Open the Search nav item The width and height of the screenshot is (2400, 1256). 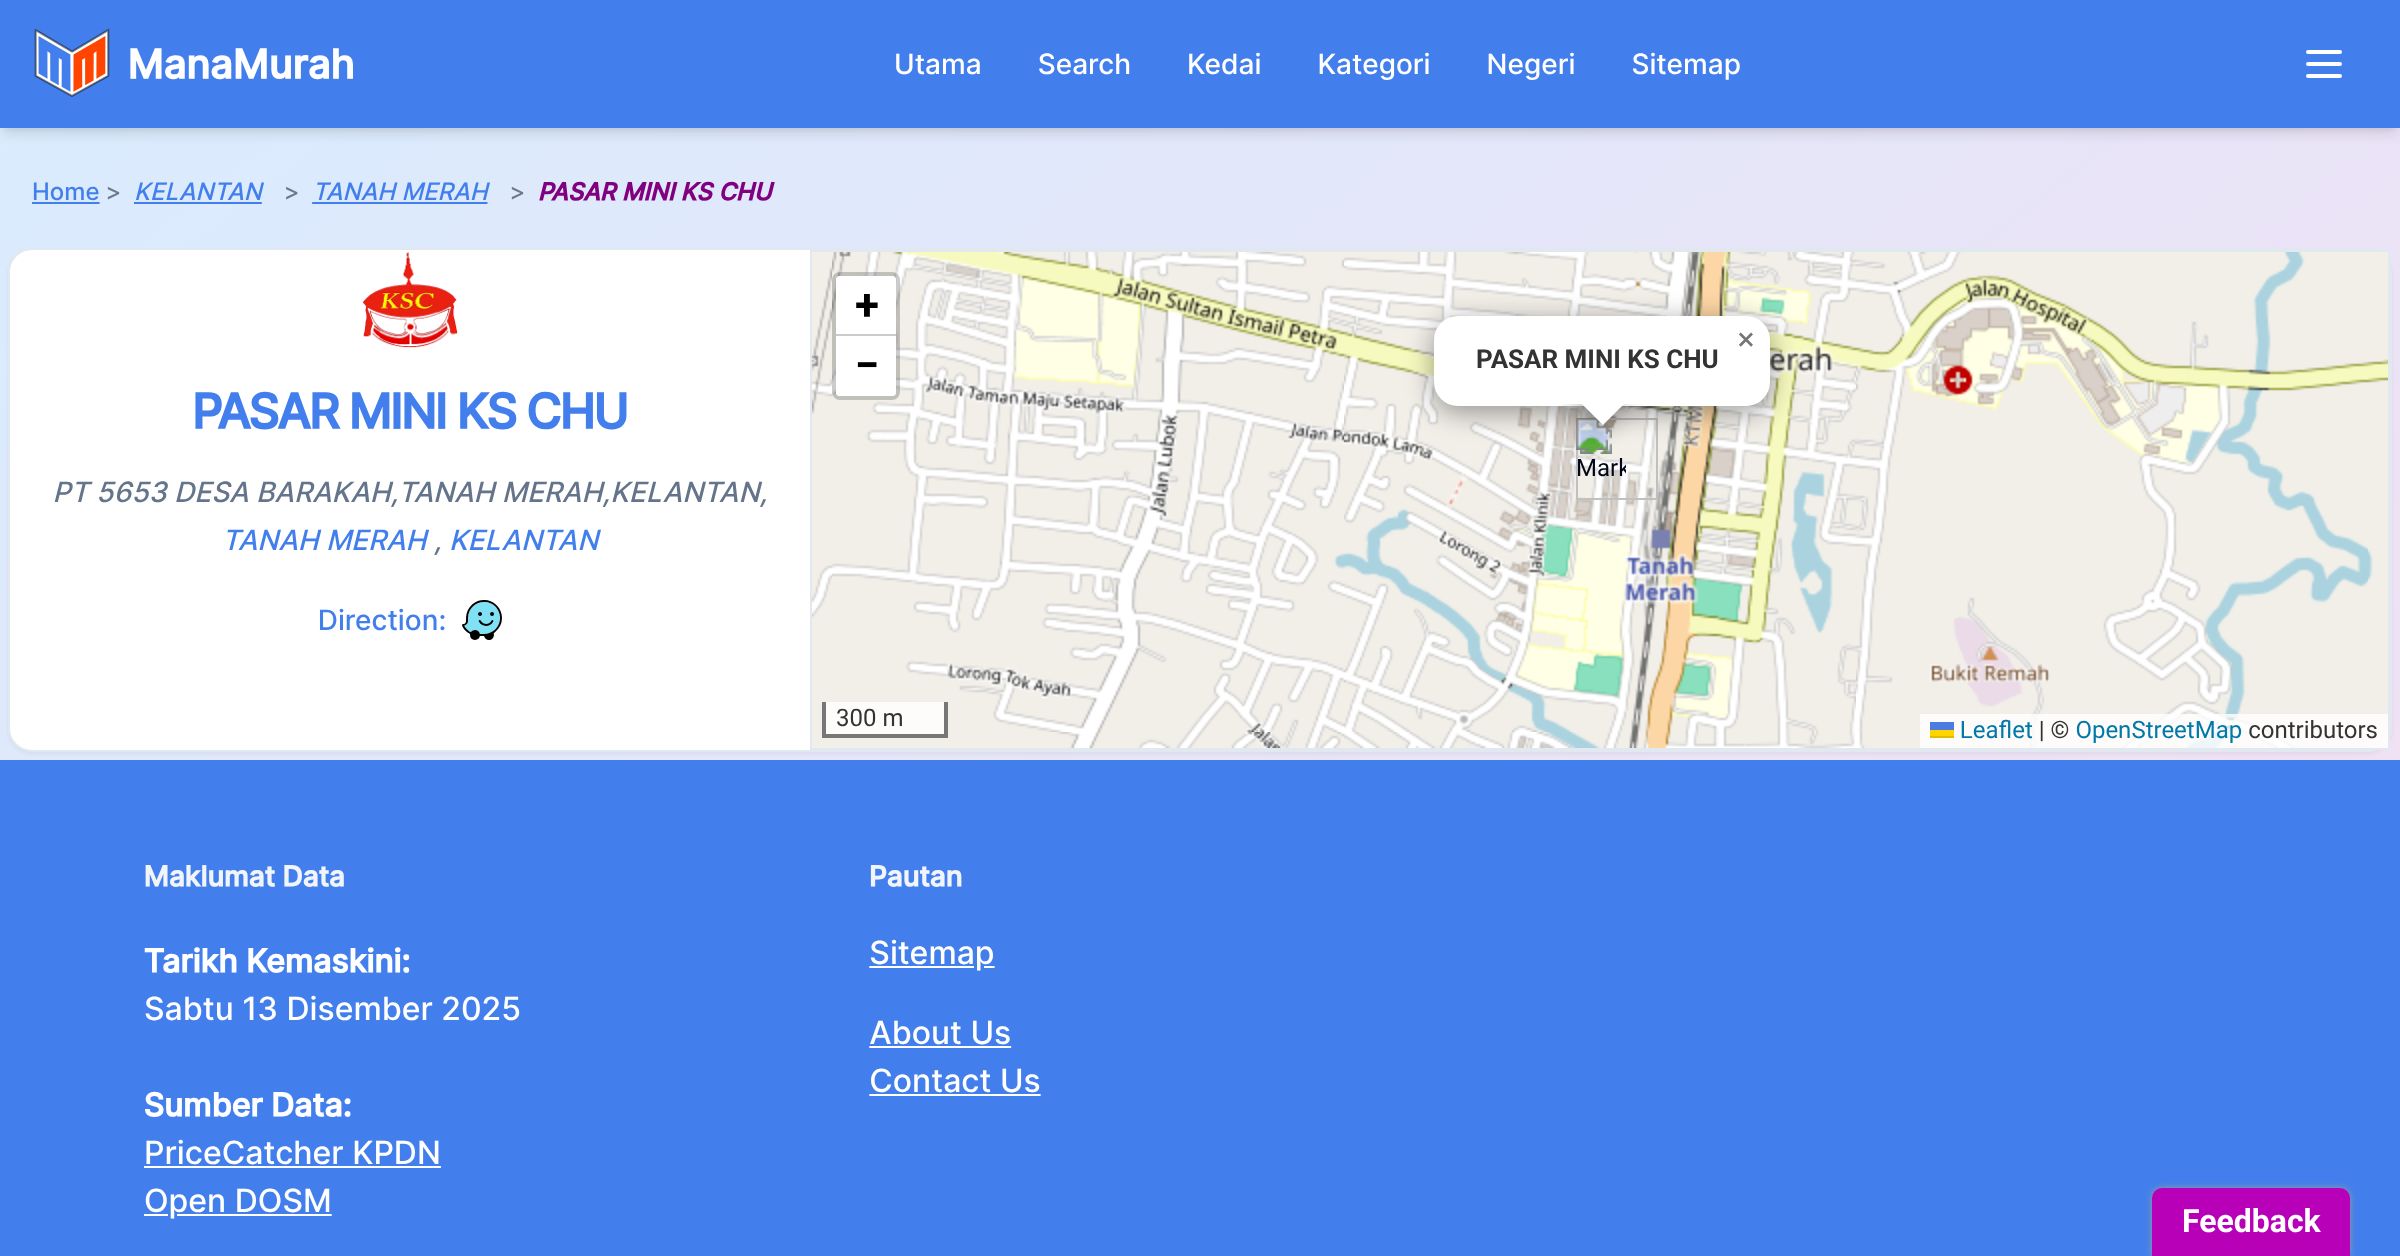tap(1083, 64)
